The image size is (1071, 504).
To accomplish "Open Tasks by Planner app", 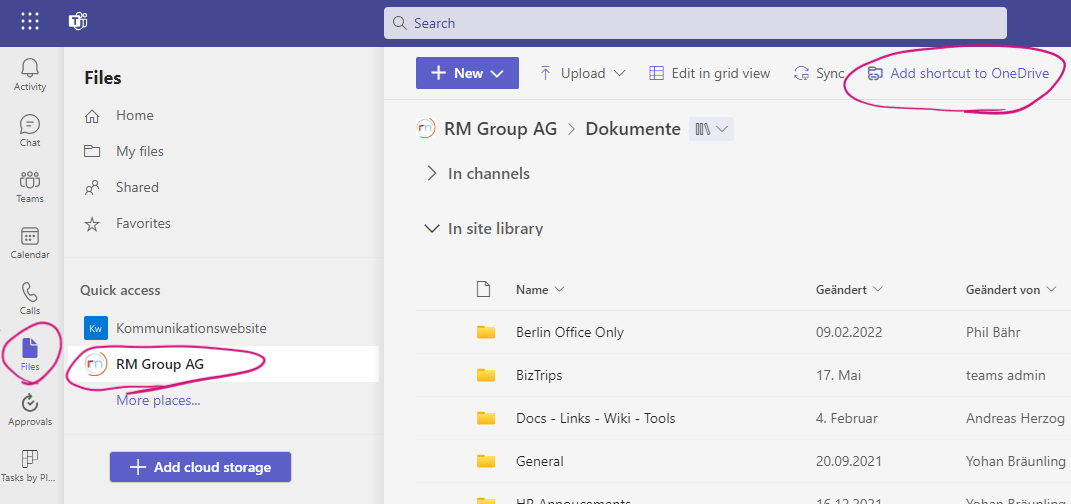I will (x=30, y=466).
